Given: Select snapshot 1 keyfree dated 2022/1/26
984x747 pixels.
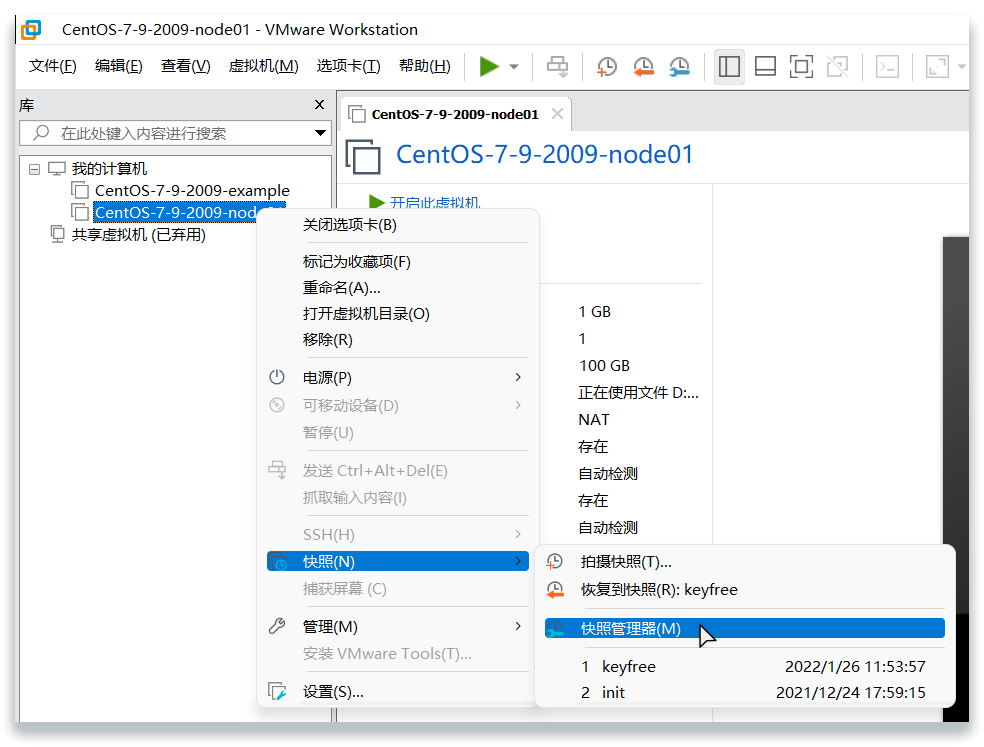Looking at the screenshot, I should [x=745, y=667].
